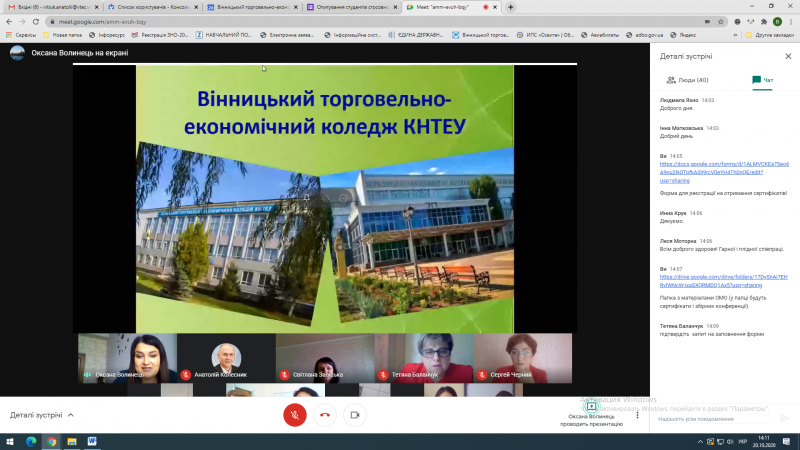Click the Chrome taskbar icon
Screen dimensions: 800x450
(x=52, y=441)
